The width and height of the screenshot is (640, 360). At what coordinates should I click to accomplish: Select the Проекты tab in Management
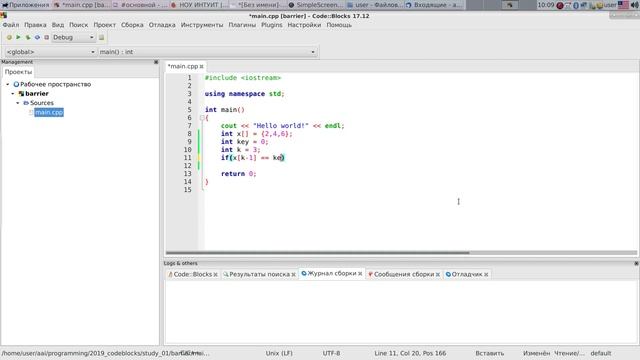point(18,72)
